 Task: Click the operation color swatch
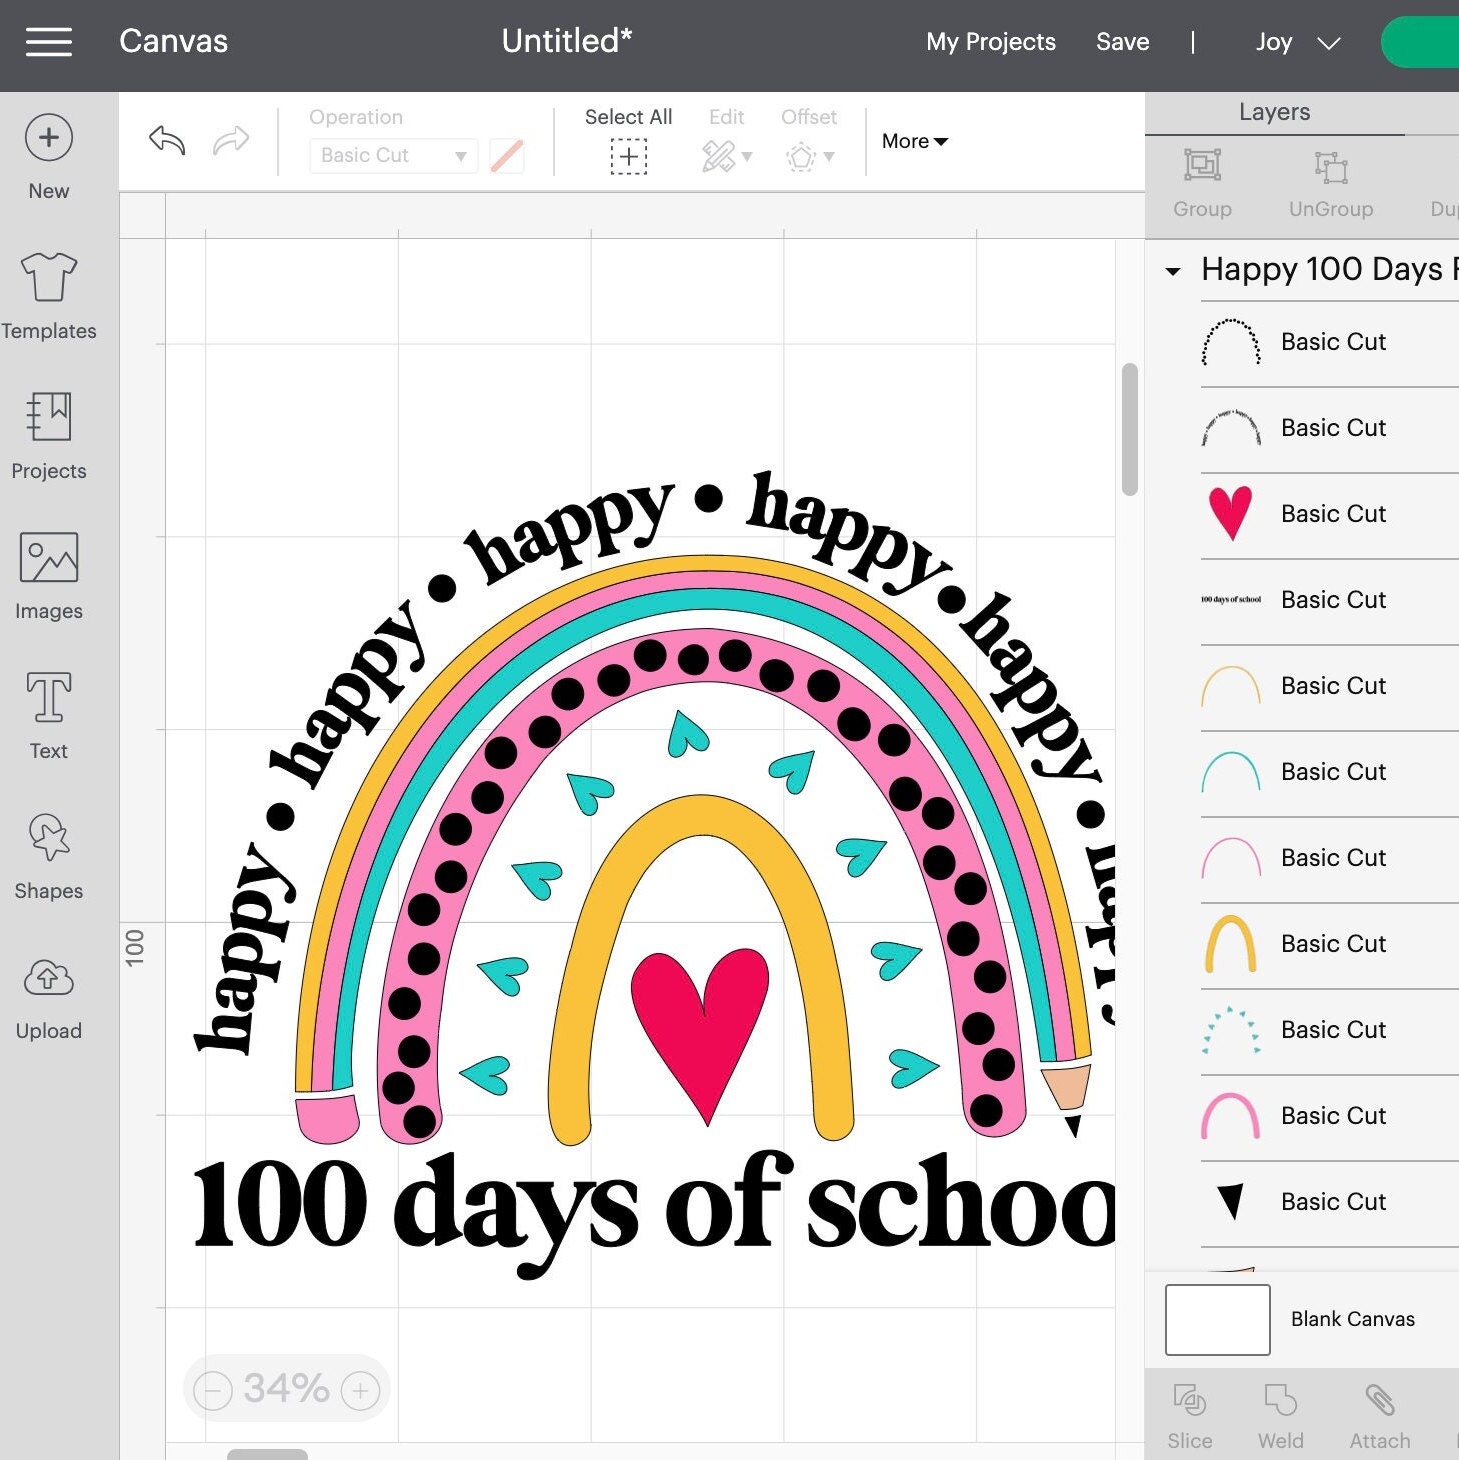point(507,156)
